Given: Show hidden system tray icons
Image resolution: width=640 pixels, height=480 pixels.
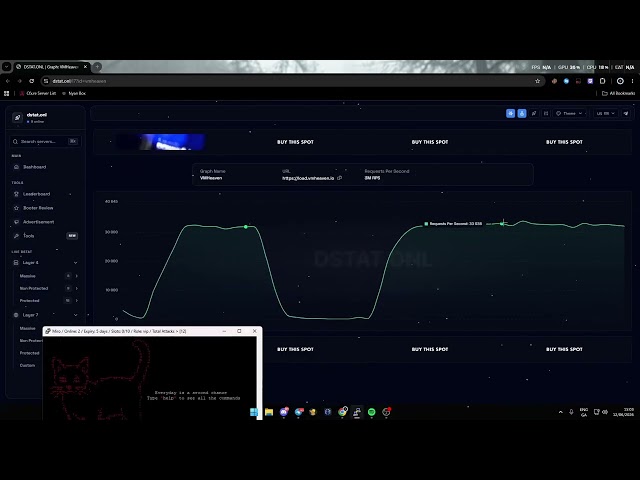Looking at the screenshot, I should pos(560,412).
